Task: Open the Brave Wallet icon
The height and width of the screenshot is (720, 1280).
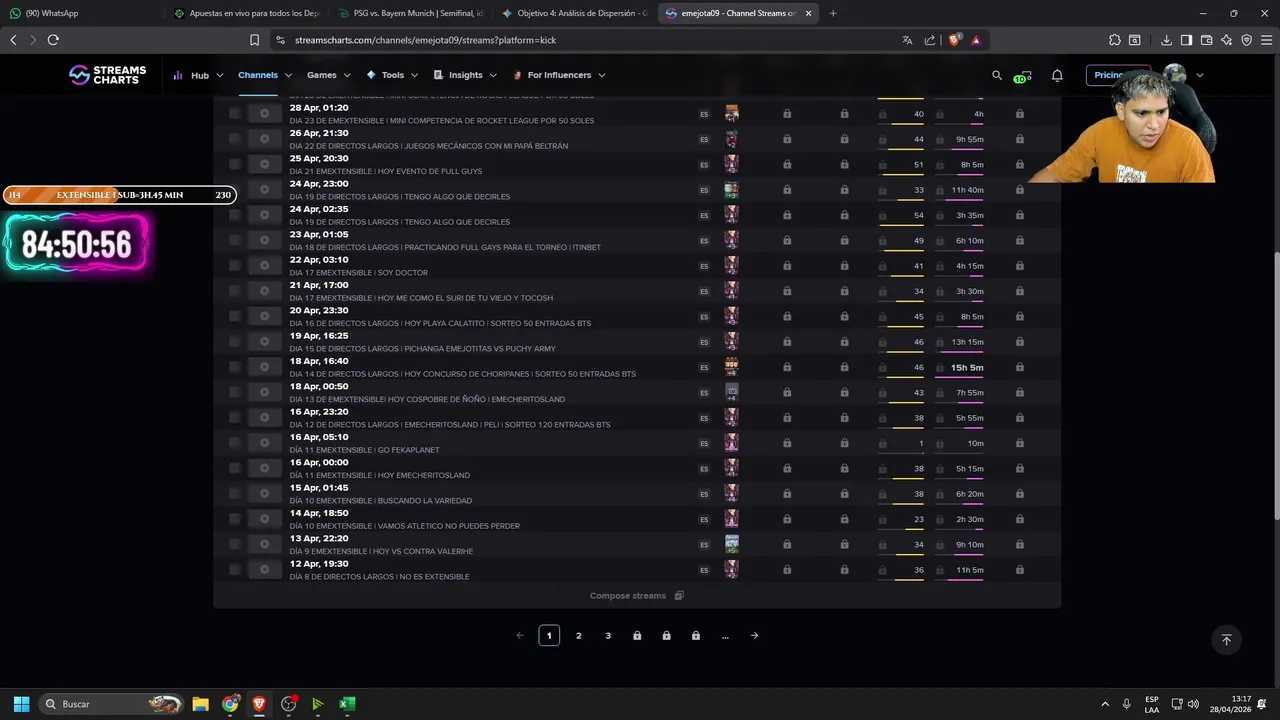Action: (1206, 40)
